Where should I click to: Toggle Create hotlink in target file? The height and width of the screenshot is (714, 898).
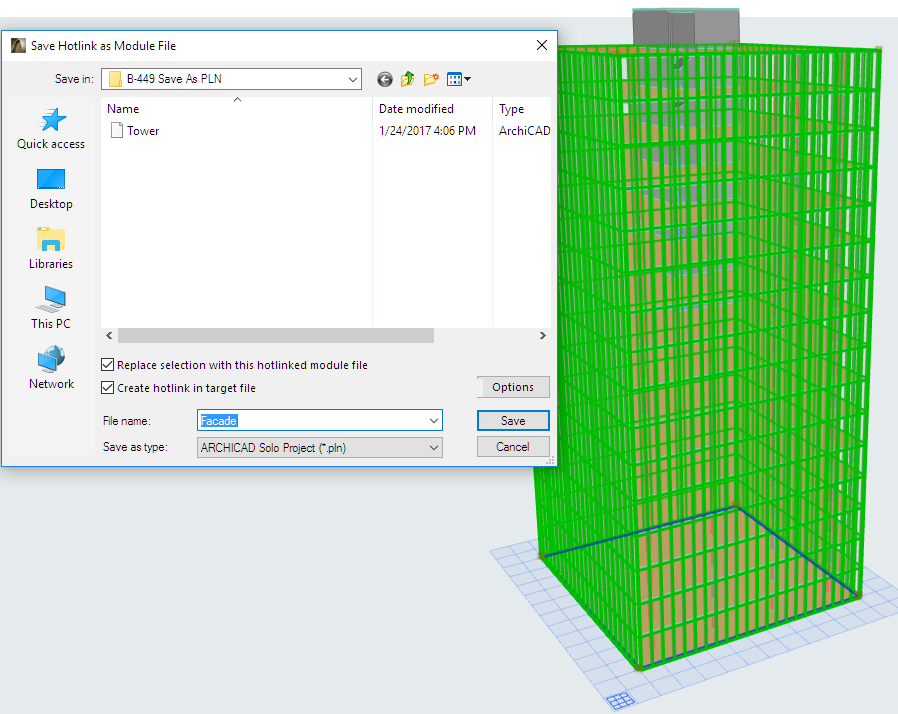[108, 388]
